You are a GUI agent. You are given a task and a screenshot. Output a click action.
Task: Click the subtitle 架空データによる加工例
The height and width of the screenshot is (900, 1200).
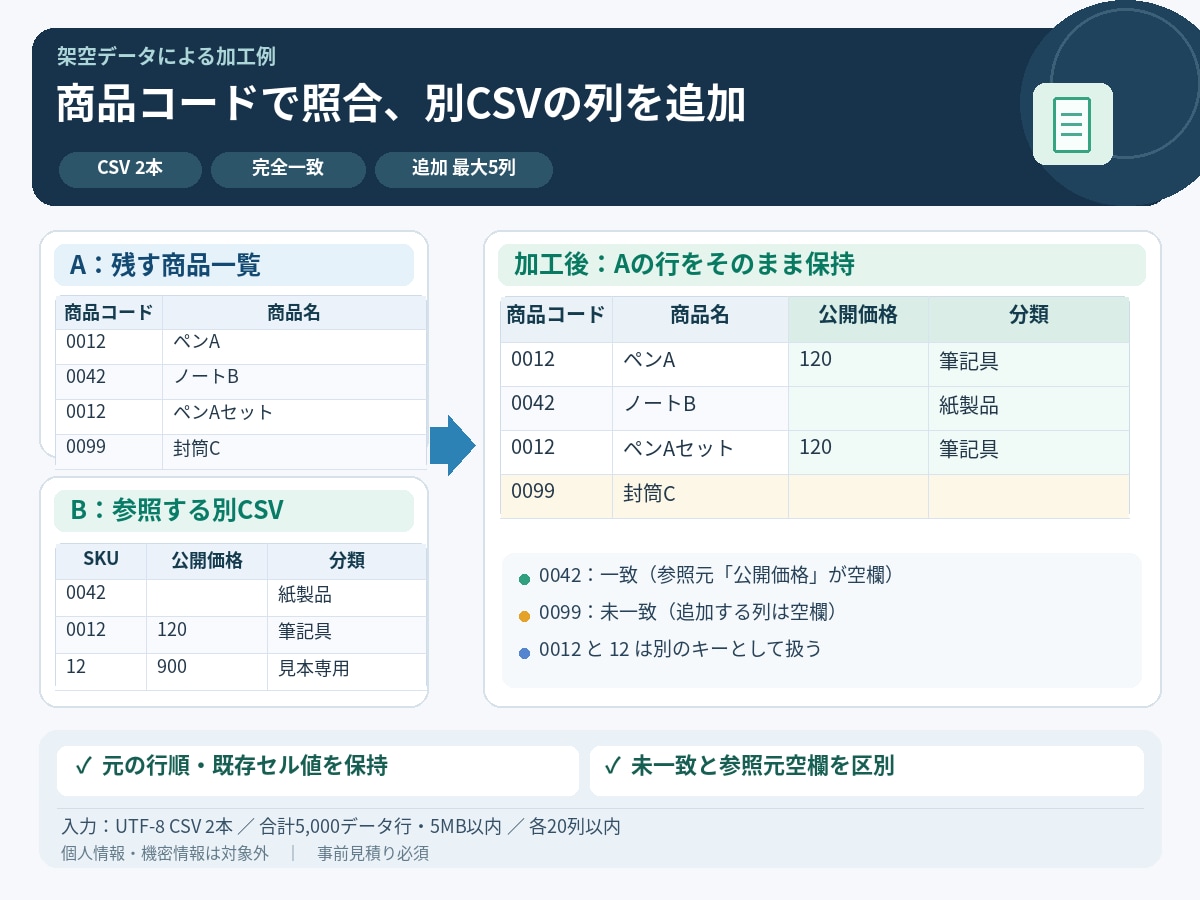[166, 56]
